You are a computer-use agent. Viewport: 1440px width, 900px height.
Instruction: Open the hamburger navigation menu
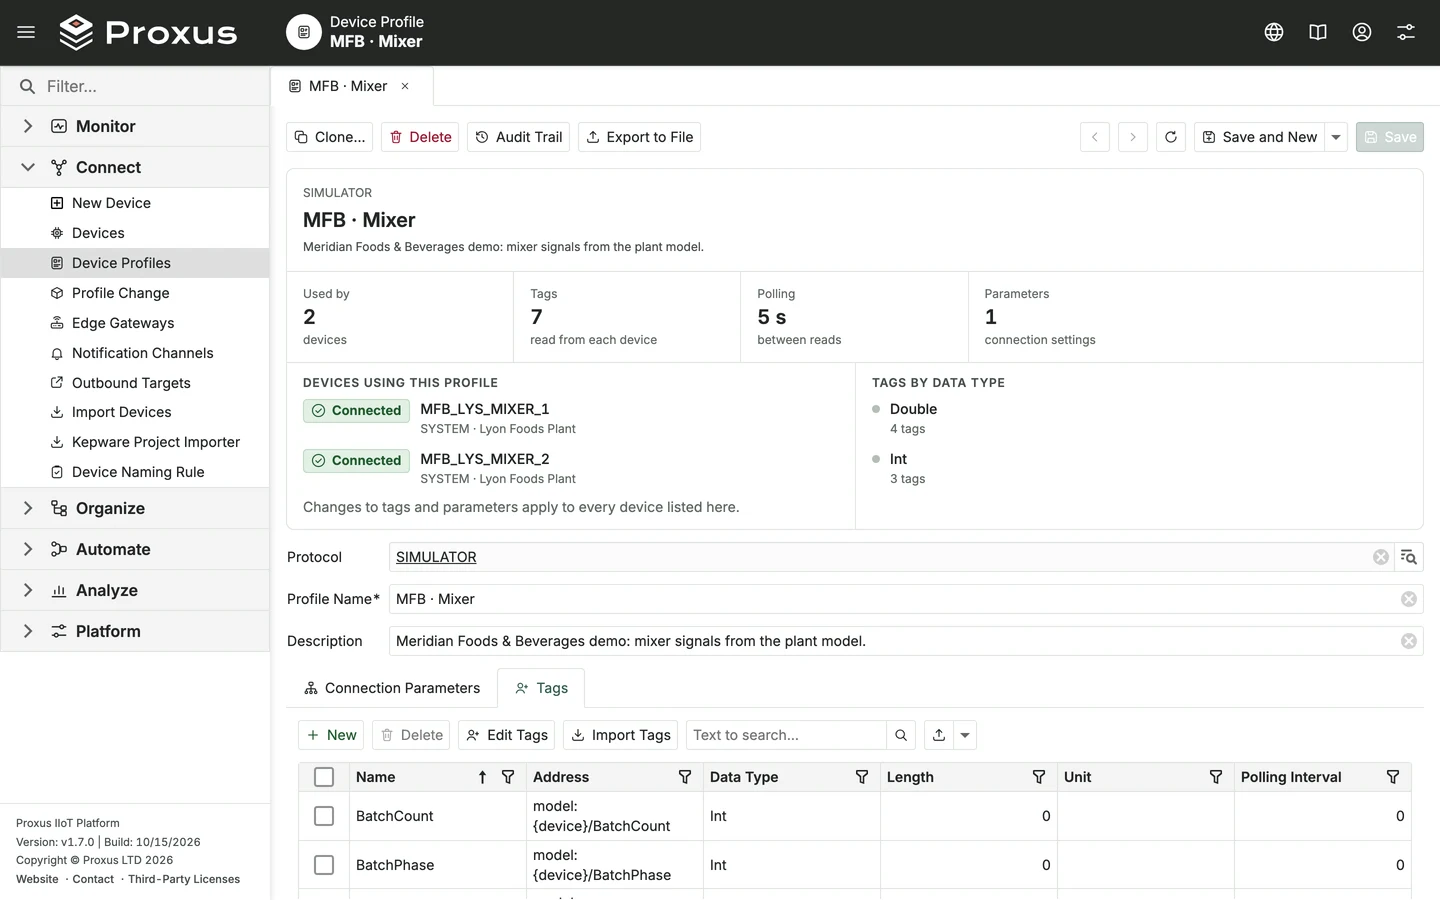[x=26, y=32]
